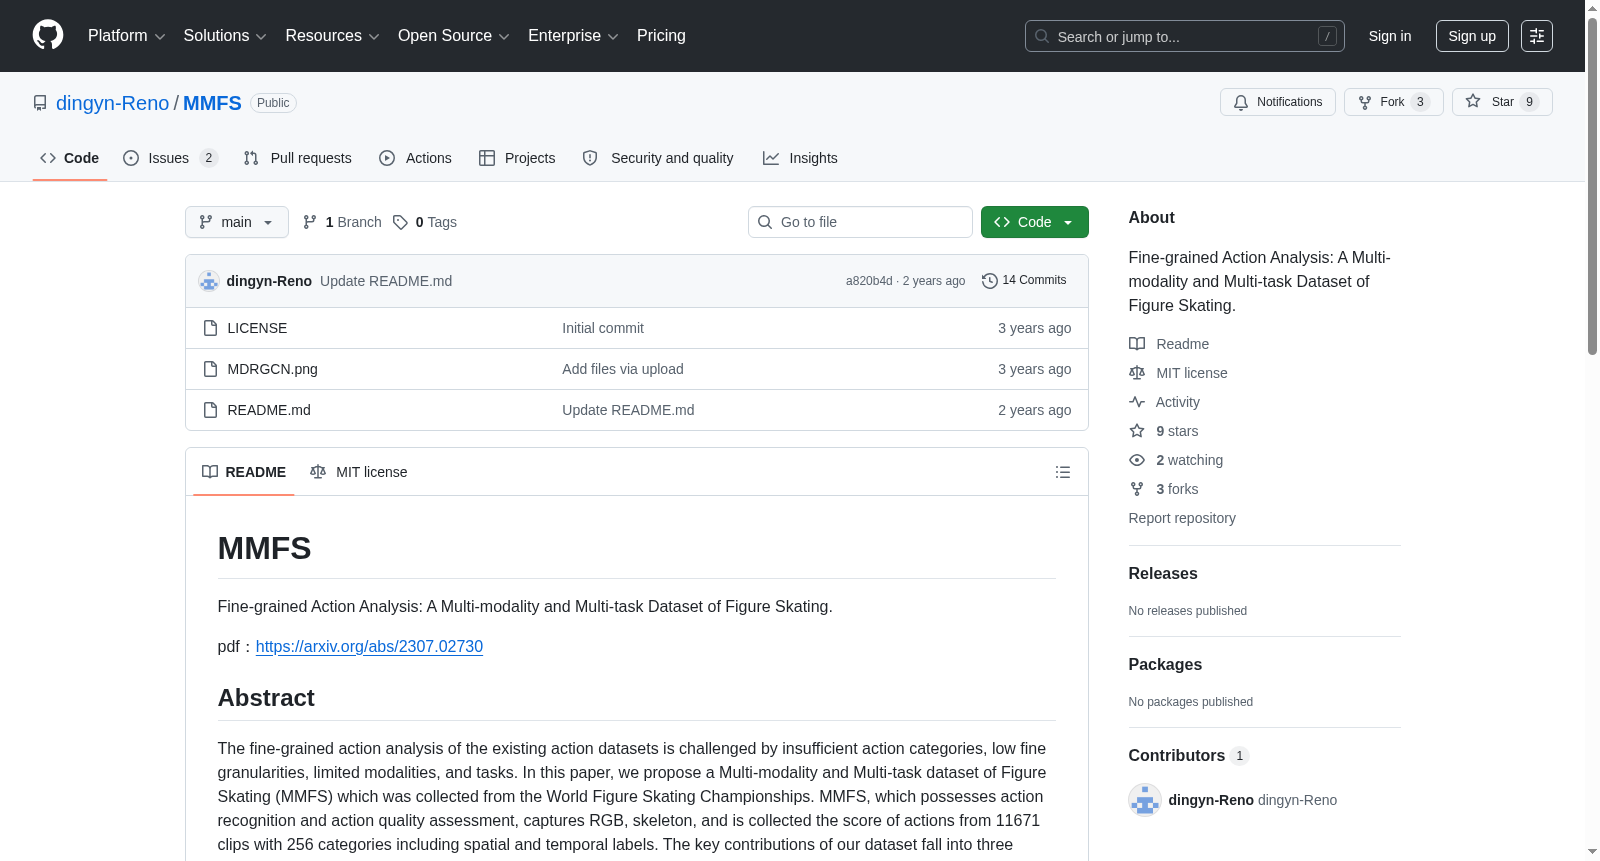1600x861 pixels.
Task: View the 3 forks list
Action: (1164, 489)
